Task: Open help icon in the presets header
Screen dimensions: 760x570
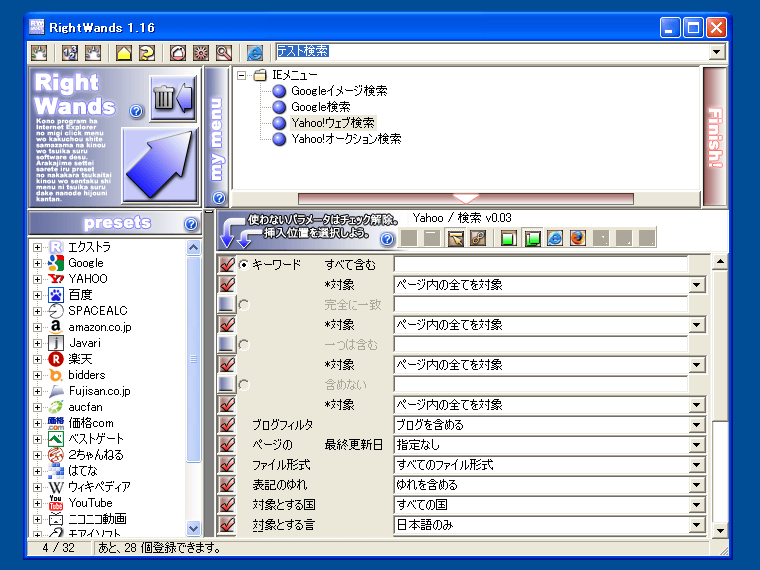Action: click(191, 223)
